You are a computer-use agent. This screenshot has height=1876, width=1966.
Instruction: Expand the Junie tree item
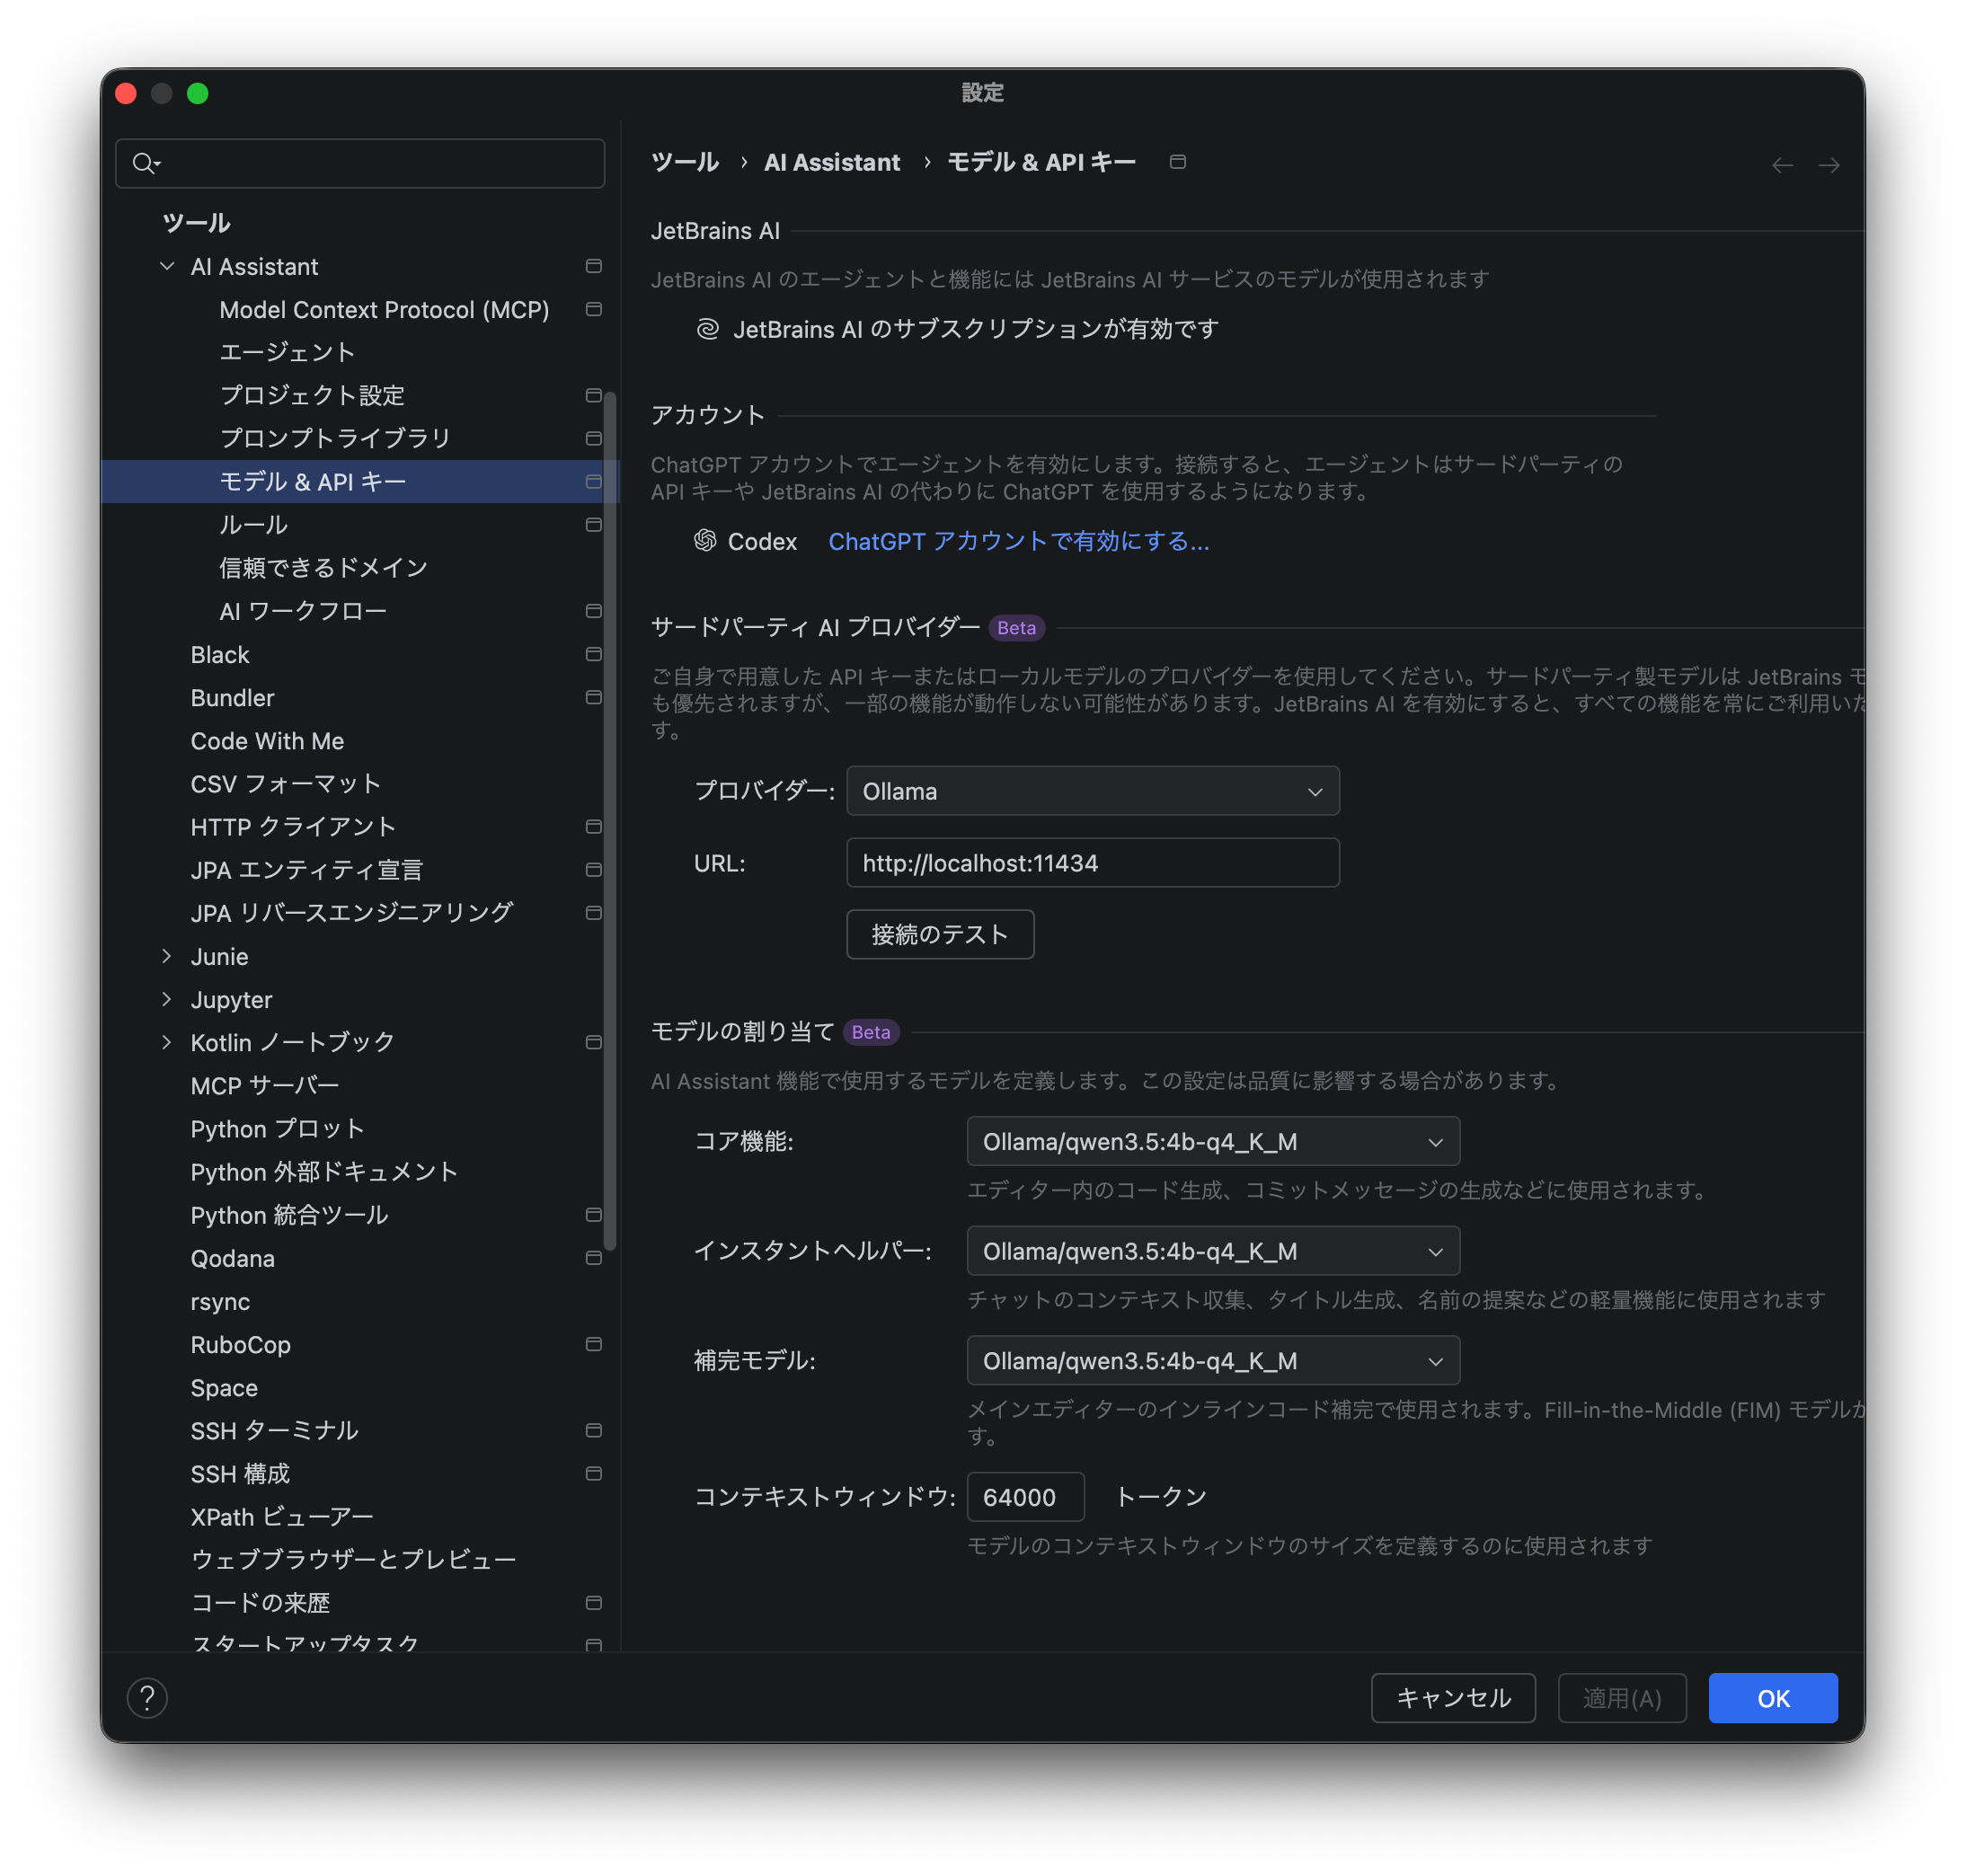point(166,956)
